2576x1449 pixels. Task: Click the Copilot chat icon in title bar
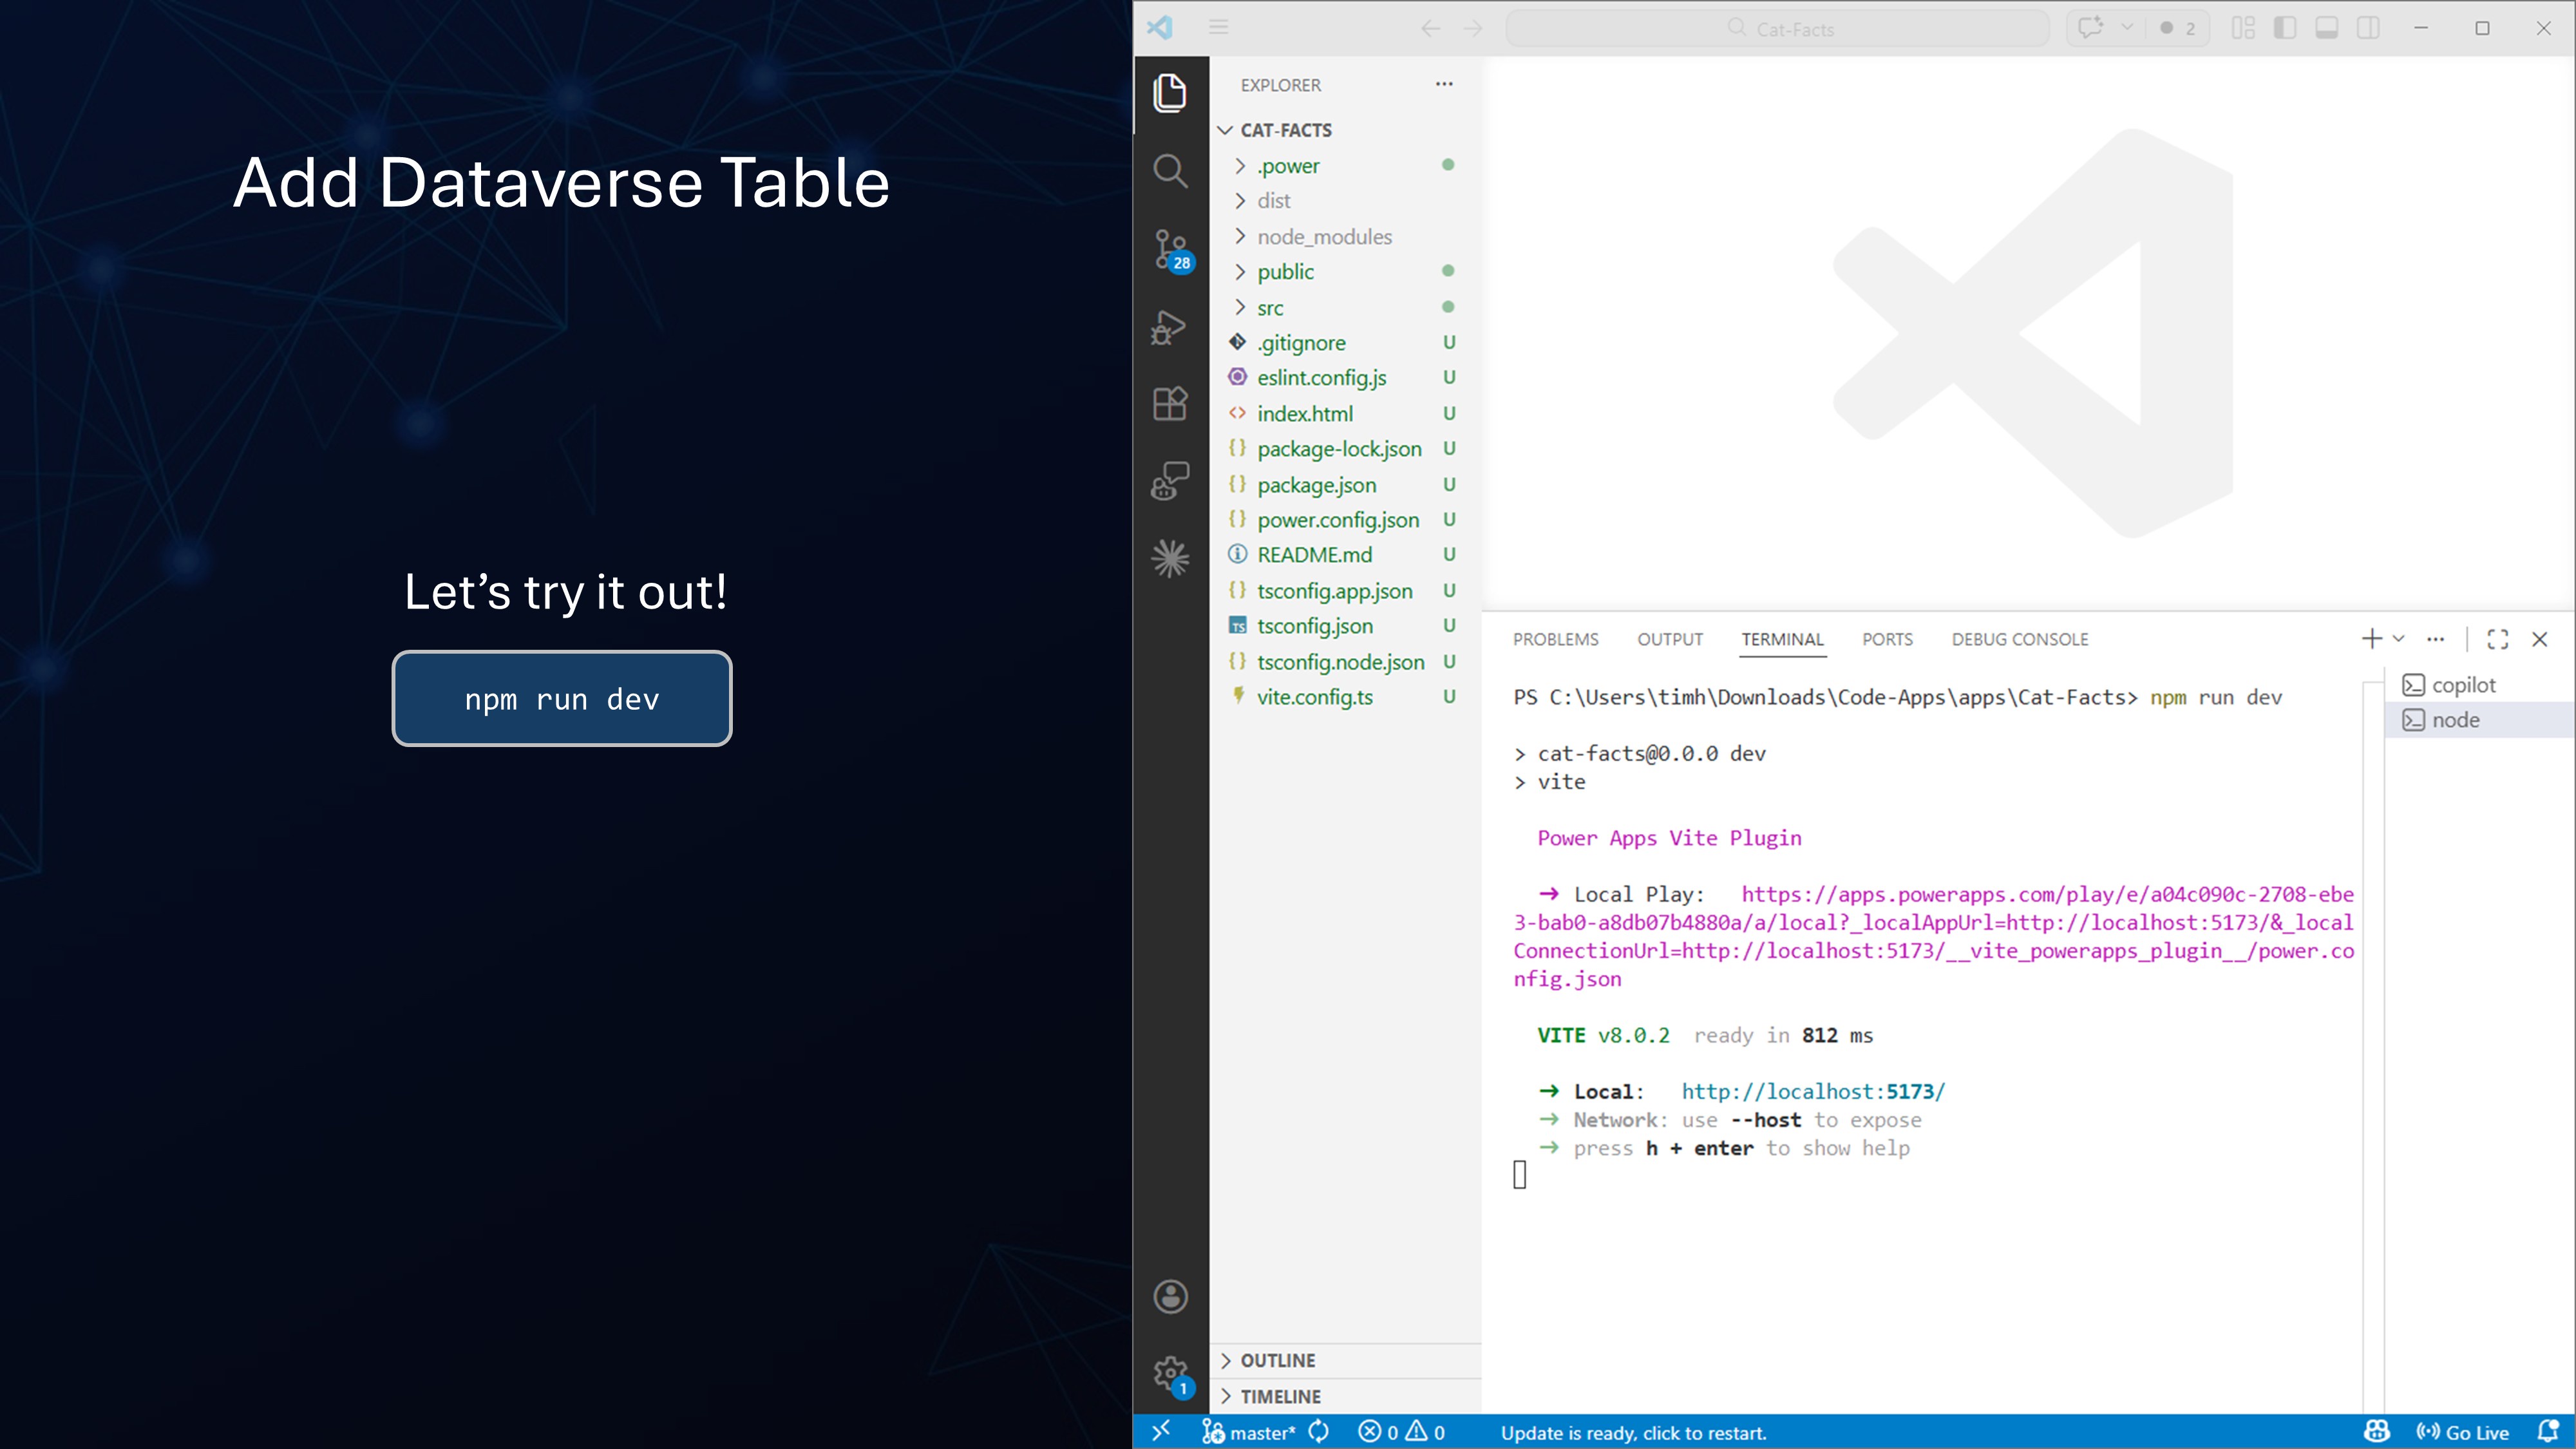click(2090, 28)
